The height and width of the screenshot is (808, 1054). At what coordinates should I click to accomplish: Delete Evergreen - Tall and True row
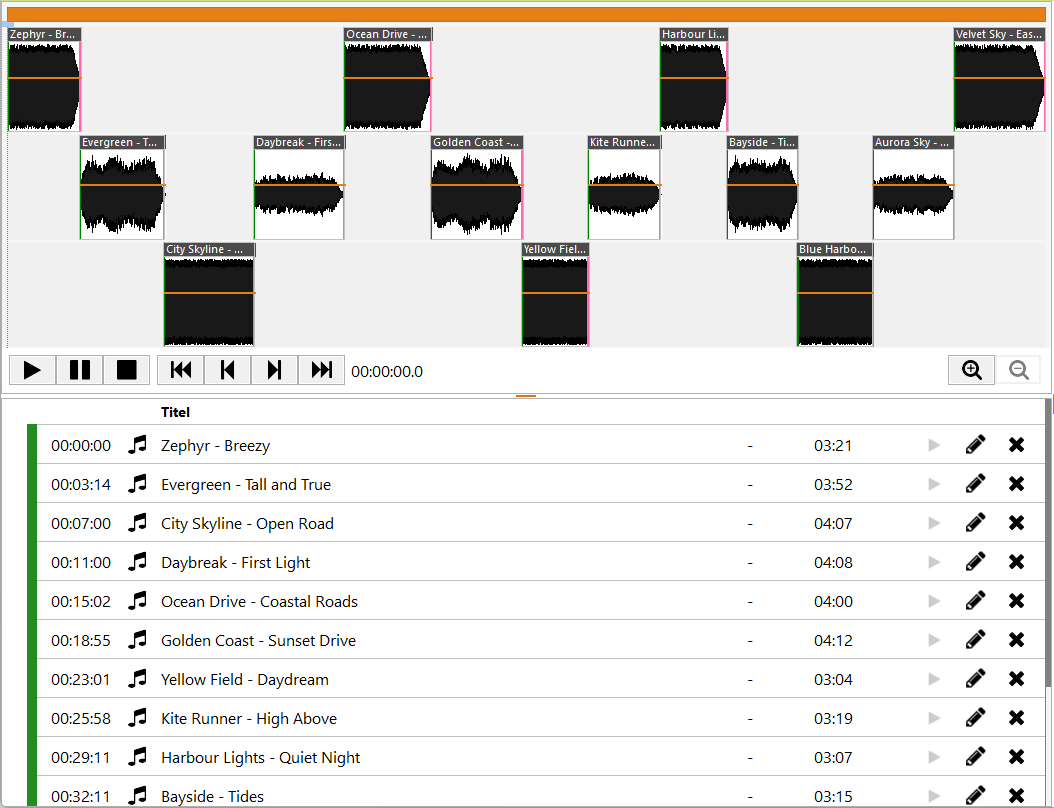1016,484
